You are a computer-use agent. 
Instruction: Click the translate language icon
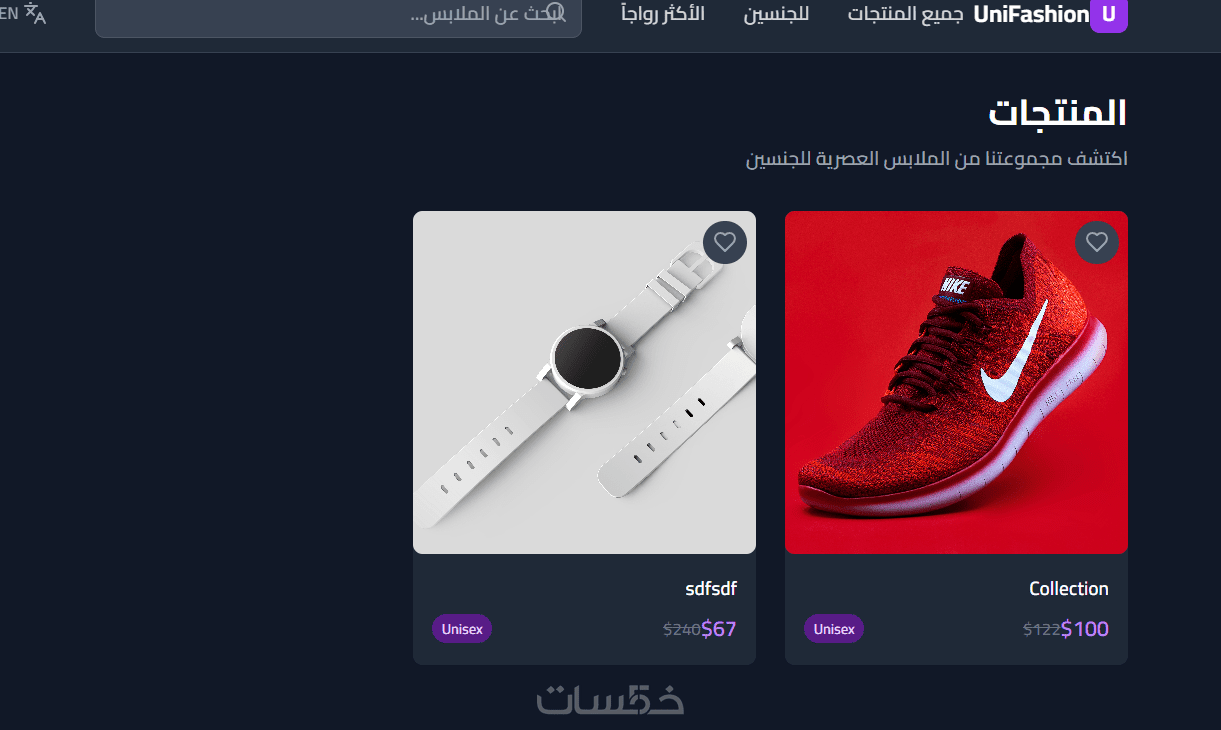(x=35, y=14)
